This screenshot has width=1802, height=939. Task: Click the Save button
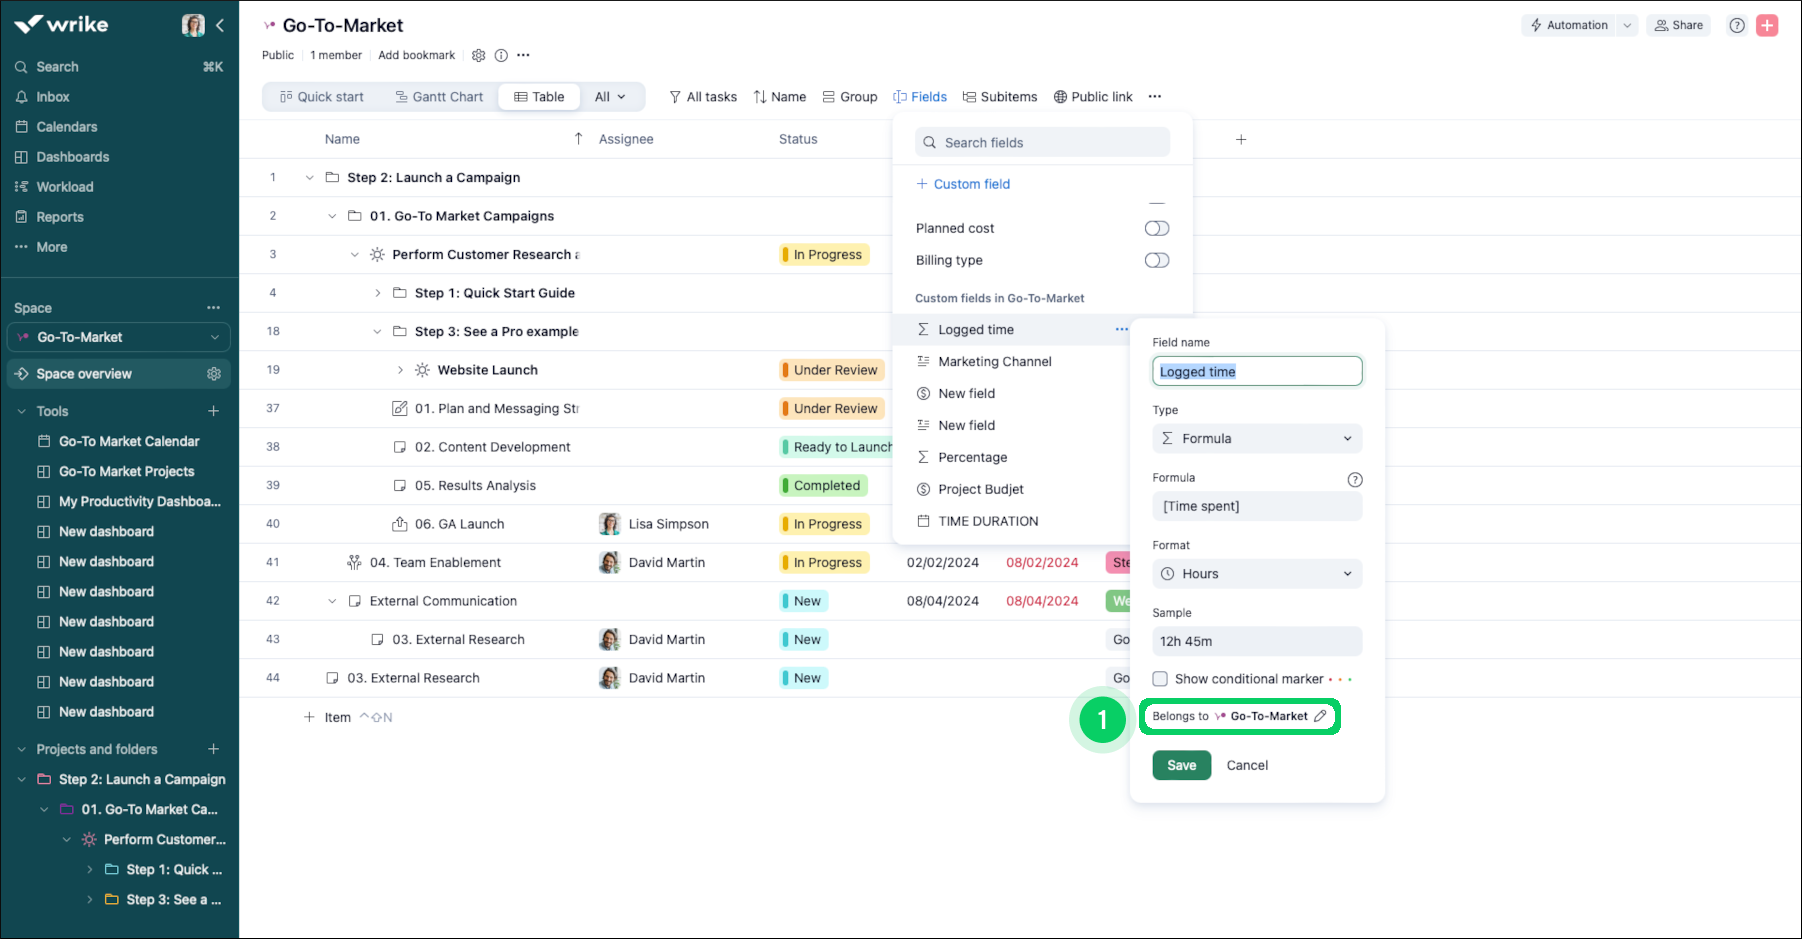point(1181,765)
